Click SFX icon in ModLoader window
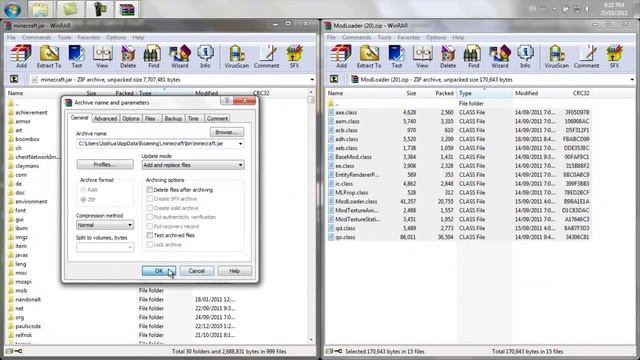The width and height of the screenshot is (640, 360). pos(614,56)
